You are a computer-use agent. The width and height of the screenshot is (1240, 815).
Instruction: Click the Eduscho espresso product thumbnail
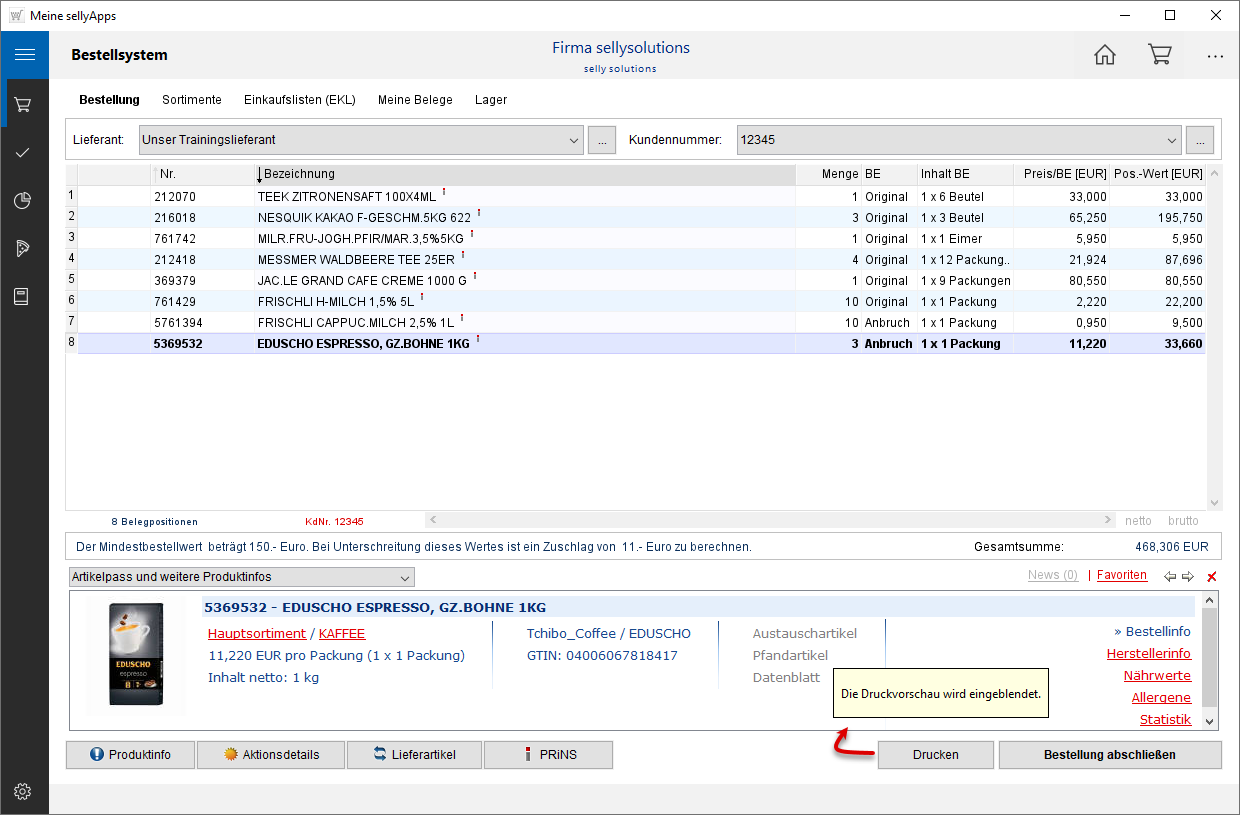pos(136,655)
